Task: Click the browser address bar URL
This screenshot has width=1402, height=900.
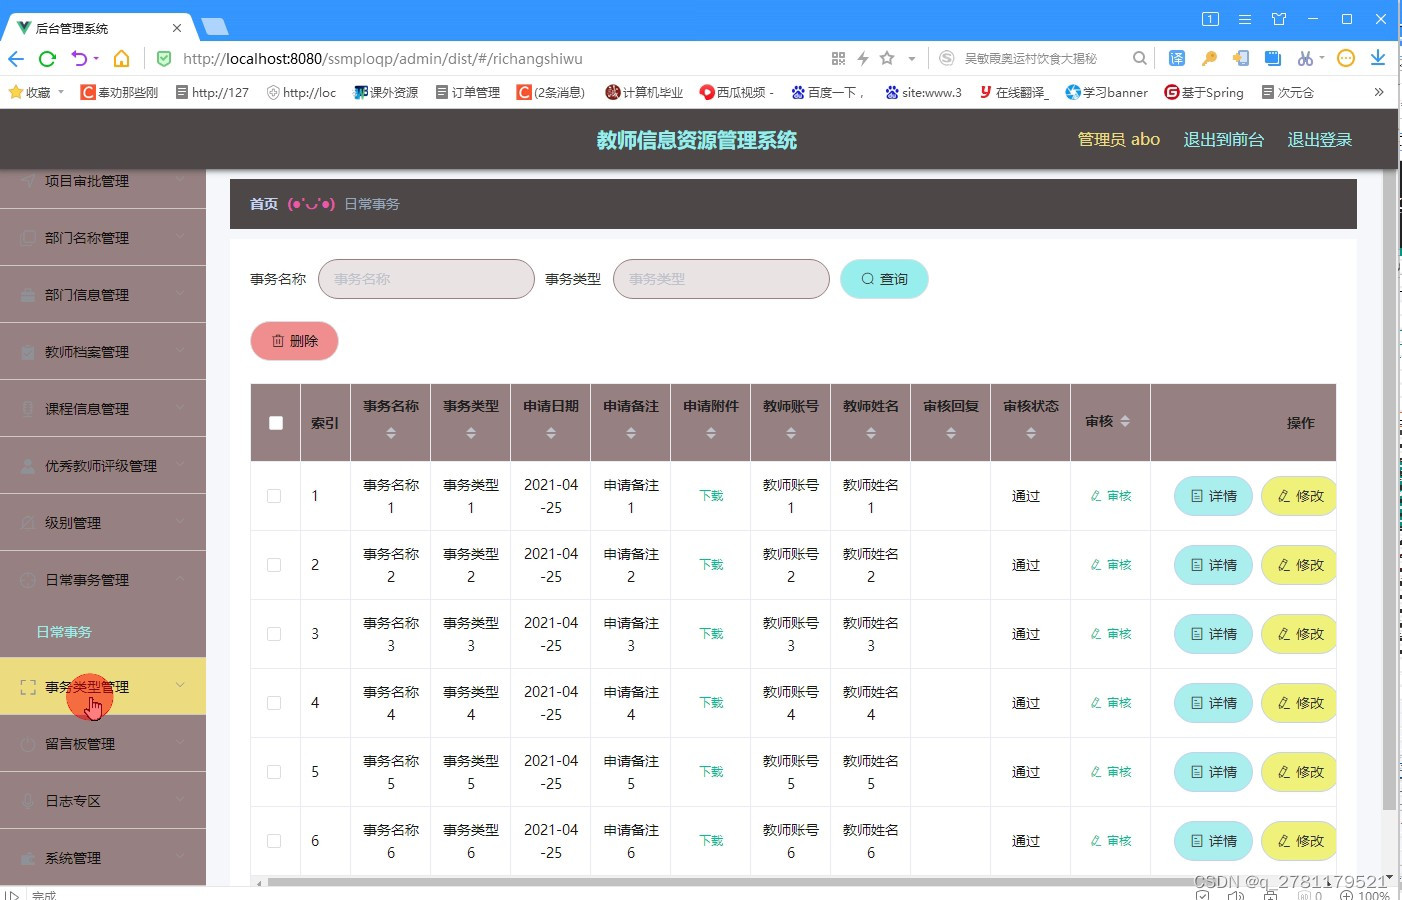Action: pos(382,59)
